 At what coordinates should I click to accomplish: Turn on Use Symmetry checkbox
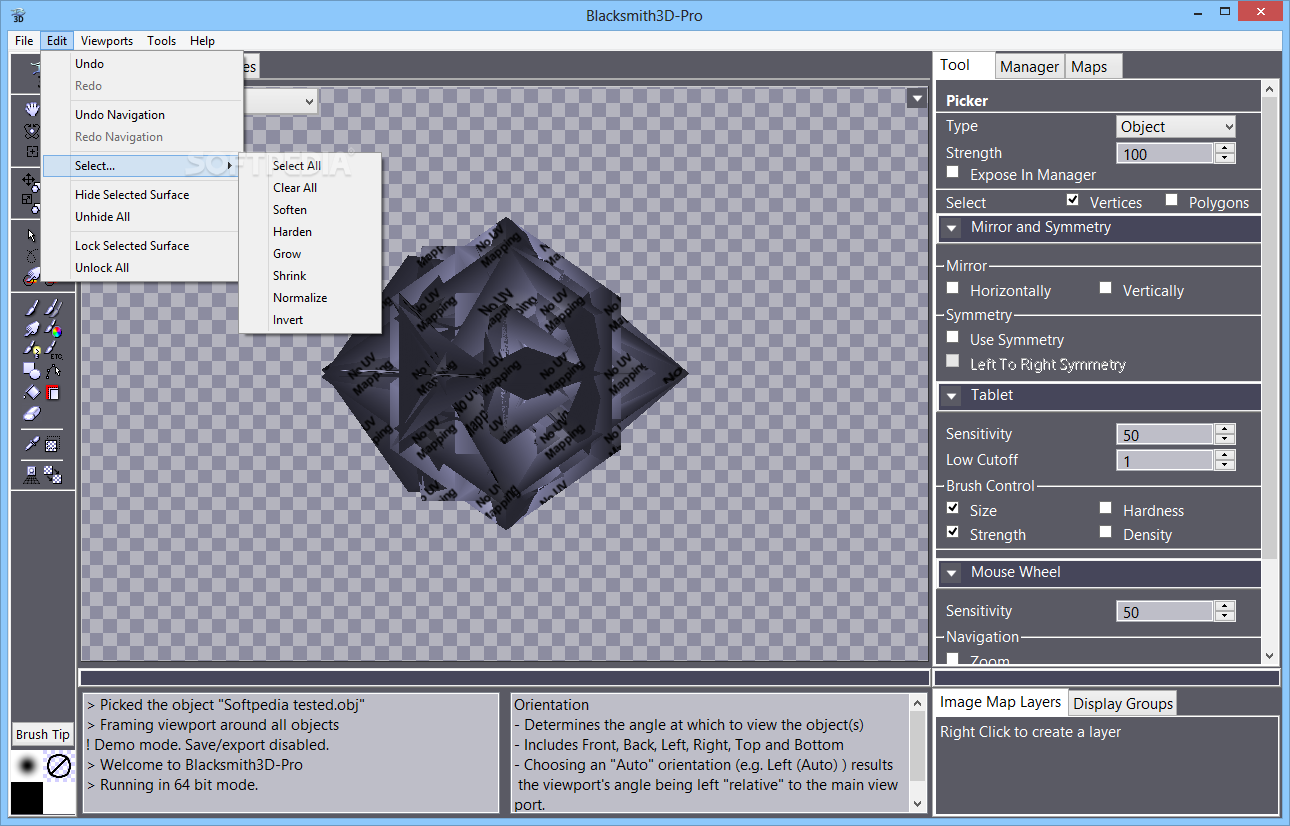tap(953, 337)
